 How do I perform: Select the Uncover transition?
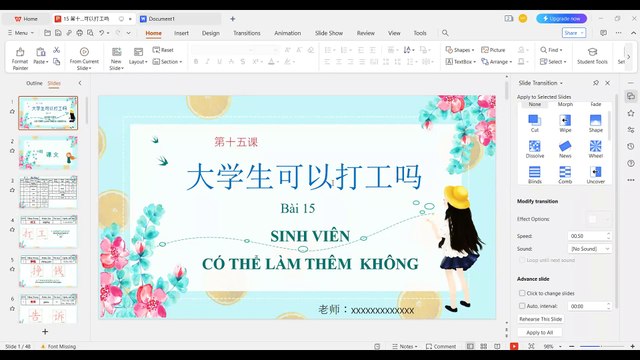tap(596, 175)
